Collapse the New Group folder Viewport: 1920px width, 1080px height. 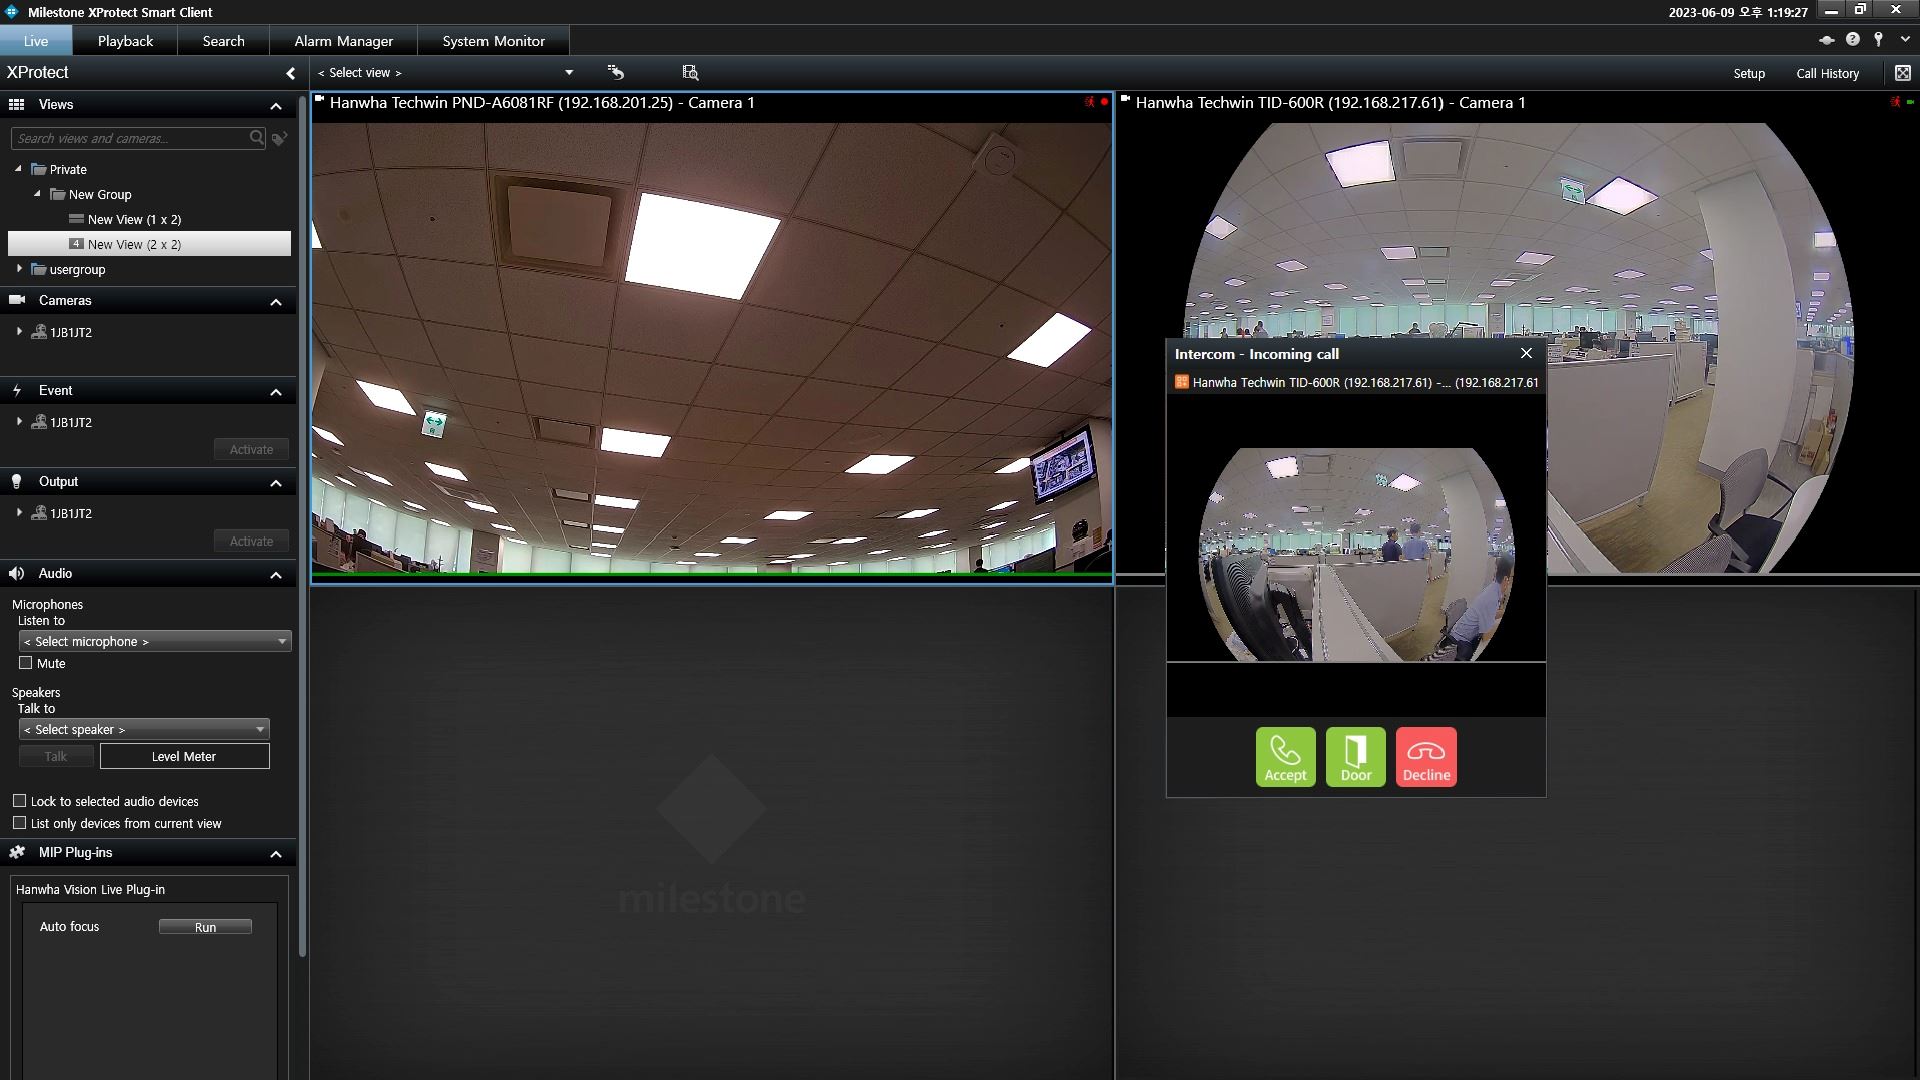37,194
